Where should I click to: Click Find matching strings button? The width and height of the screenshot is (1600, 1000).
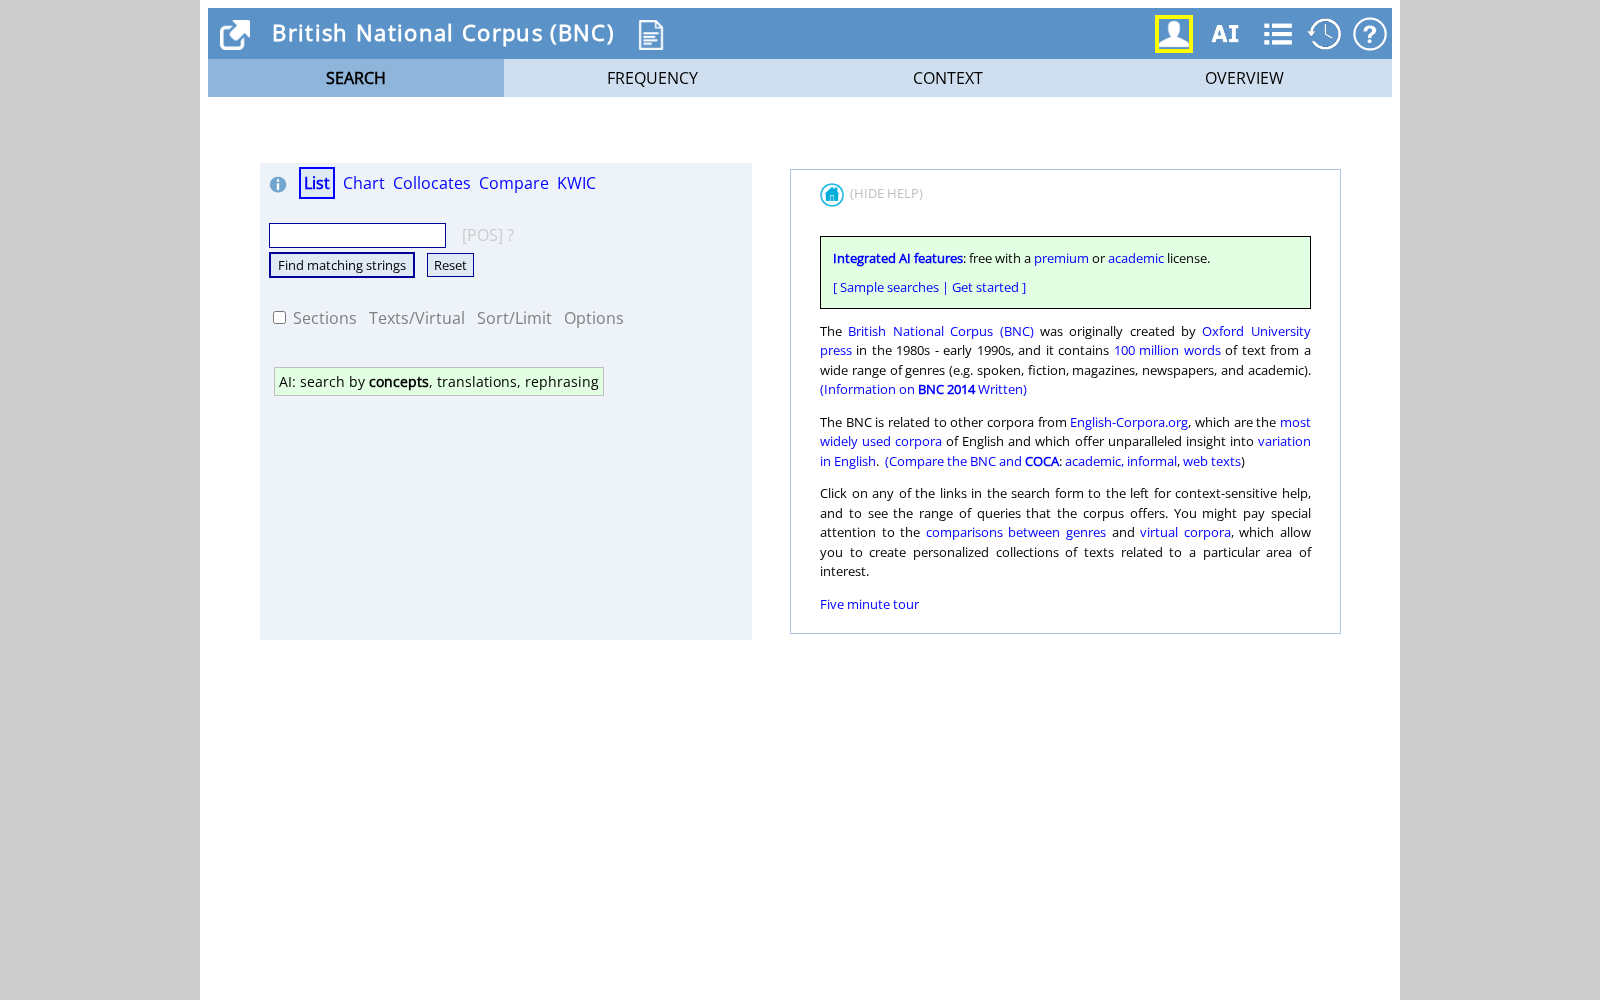(x=342, y=265)
